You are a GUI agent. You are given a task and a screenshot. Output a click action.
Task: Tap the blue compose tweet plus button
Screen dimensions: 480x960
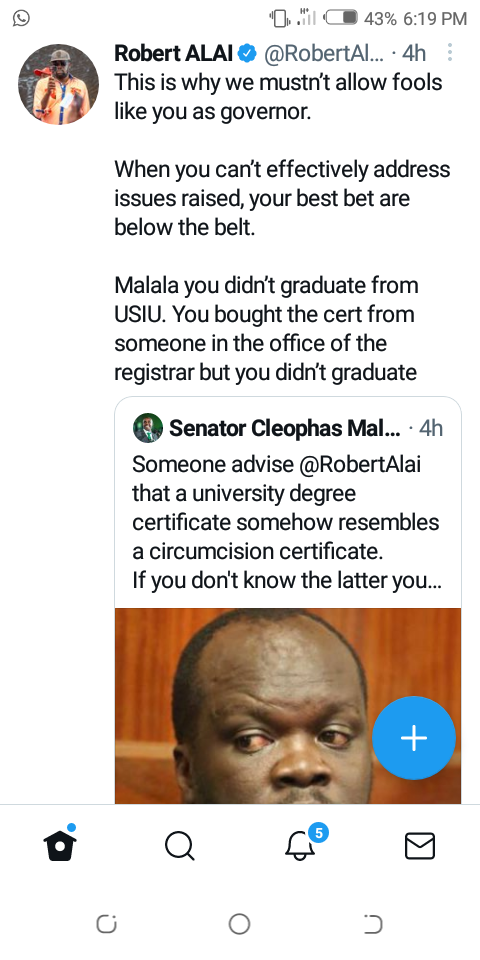click(414, 738)
